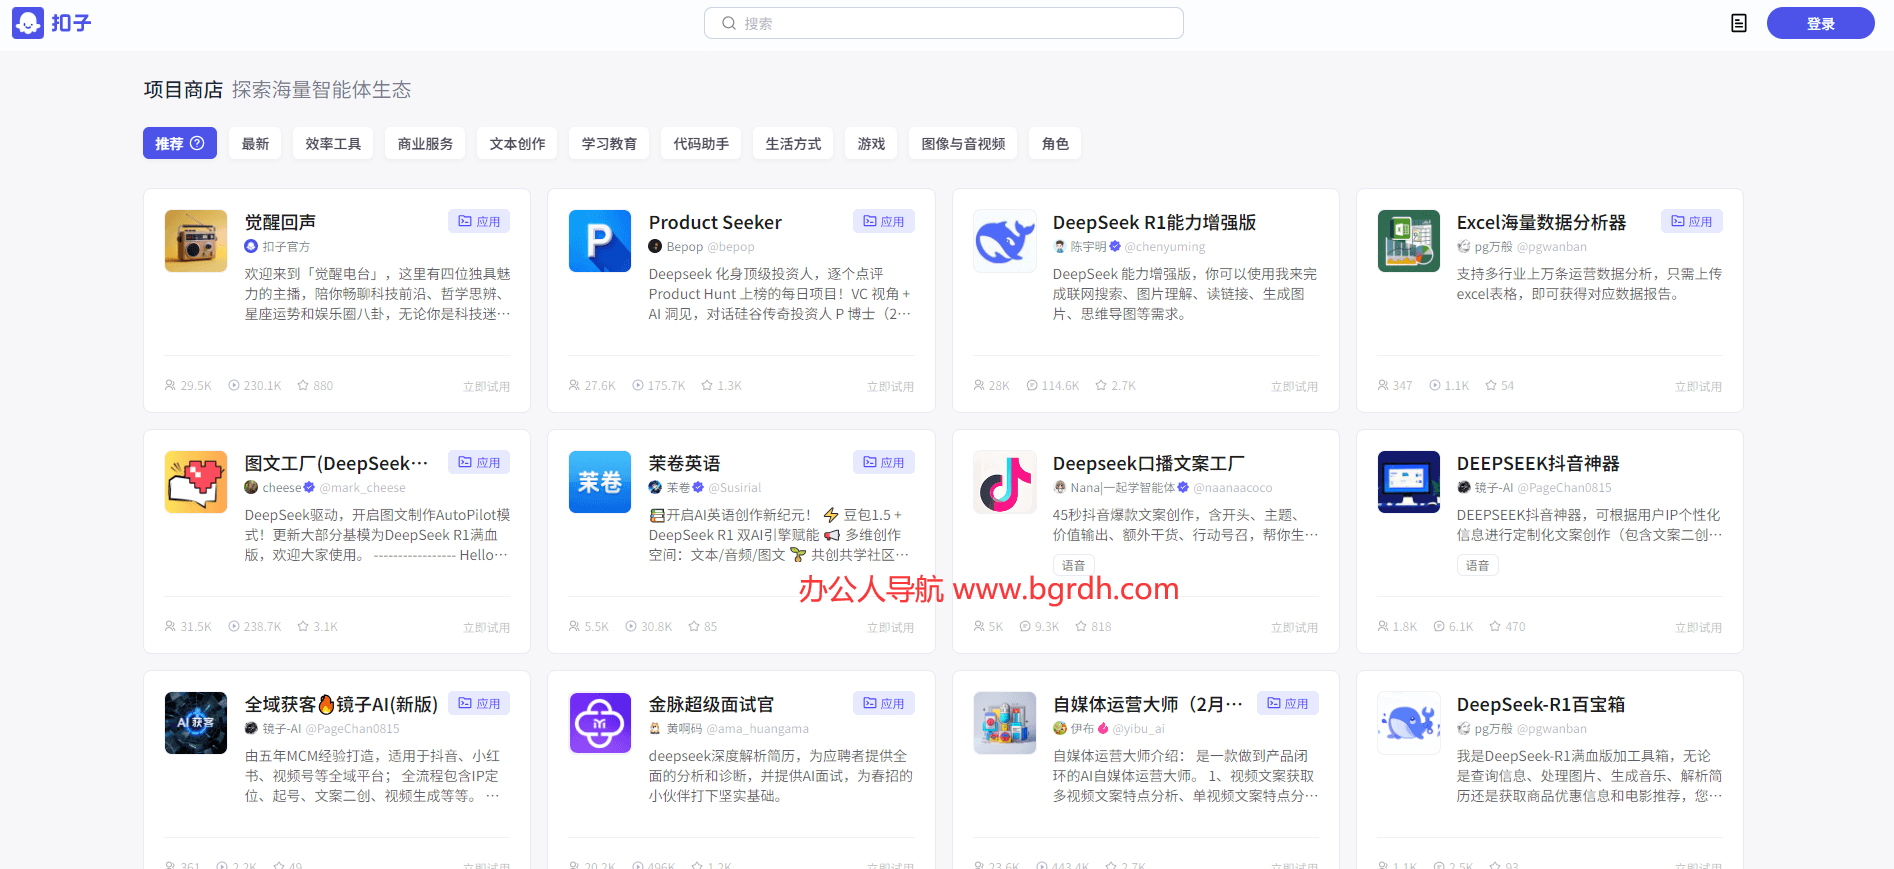Screen dimensions: 1894x869
Task: Open the document icon next to 登录
Action: click(1739, 23)
